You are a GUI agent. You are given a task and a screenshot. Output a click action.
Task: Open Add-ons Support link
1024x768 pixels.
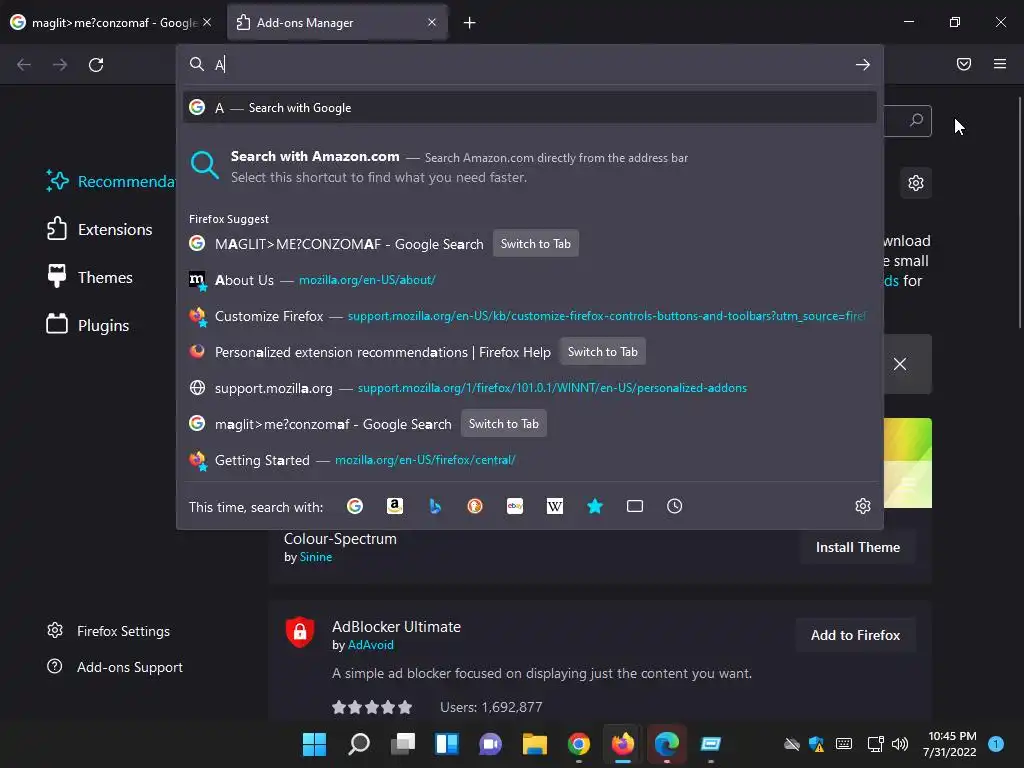pos(115,667)
